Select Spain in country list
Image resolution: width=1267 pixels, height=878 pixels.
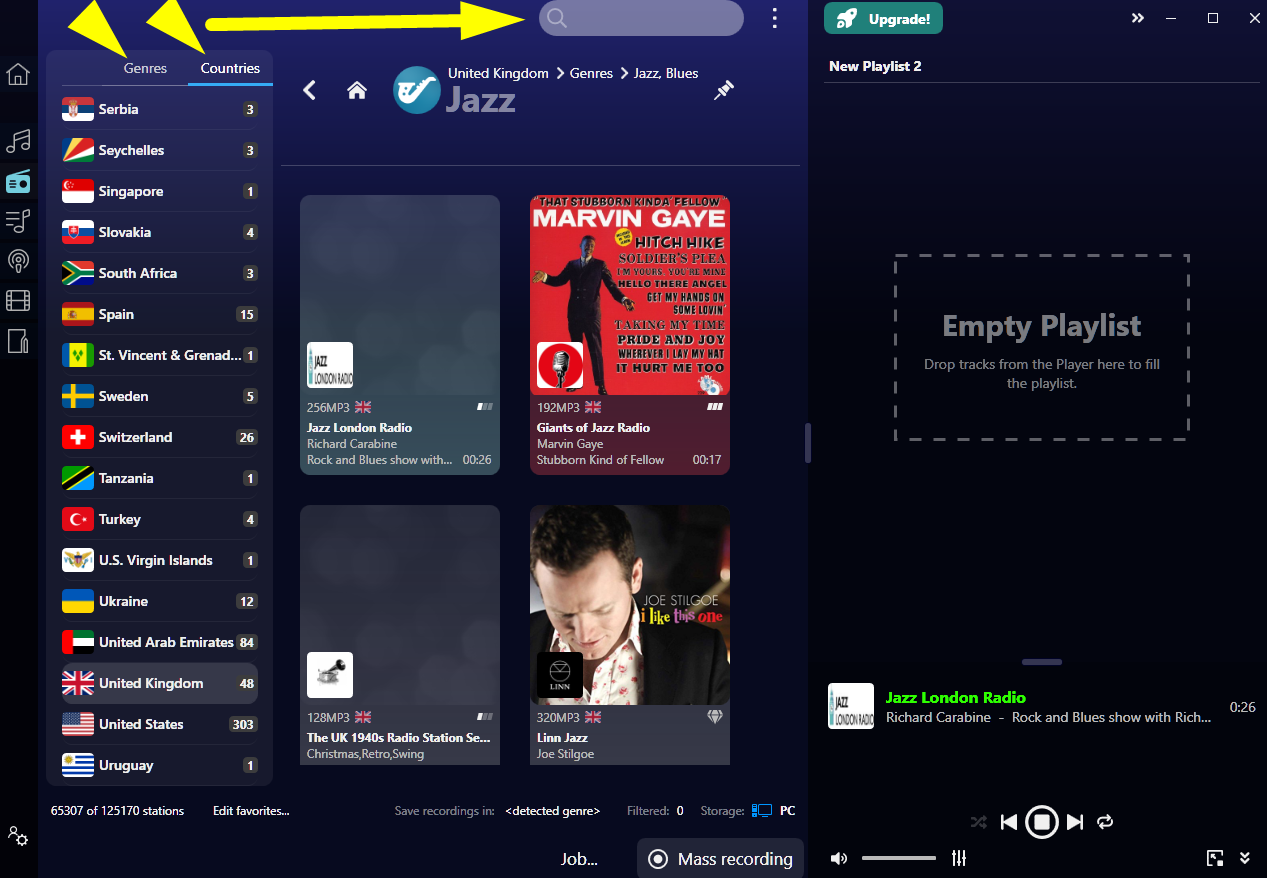pos(160,314)
